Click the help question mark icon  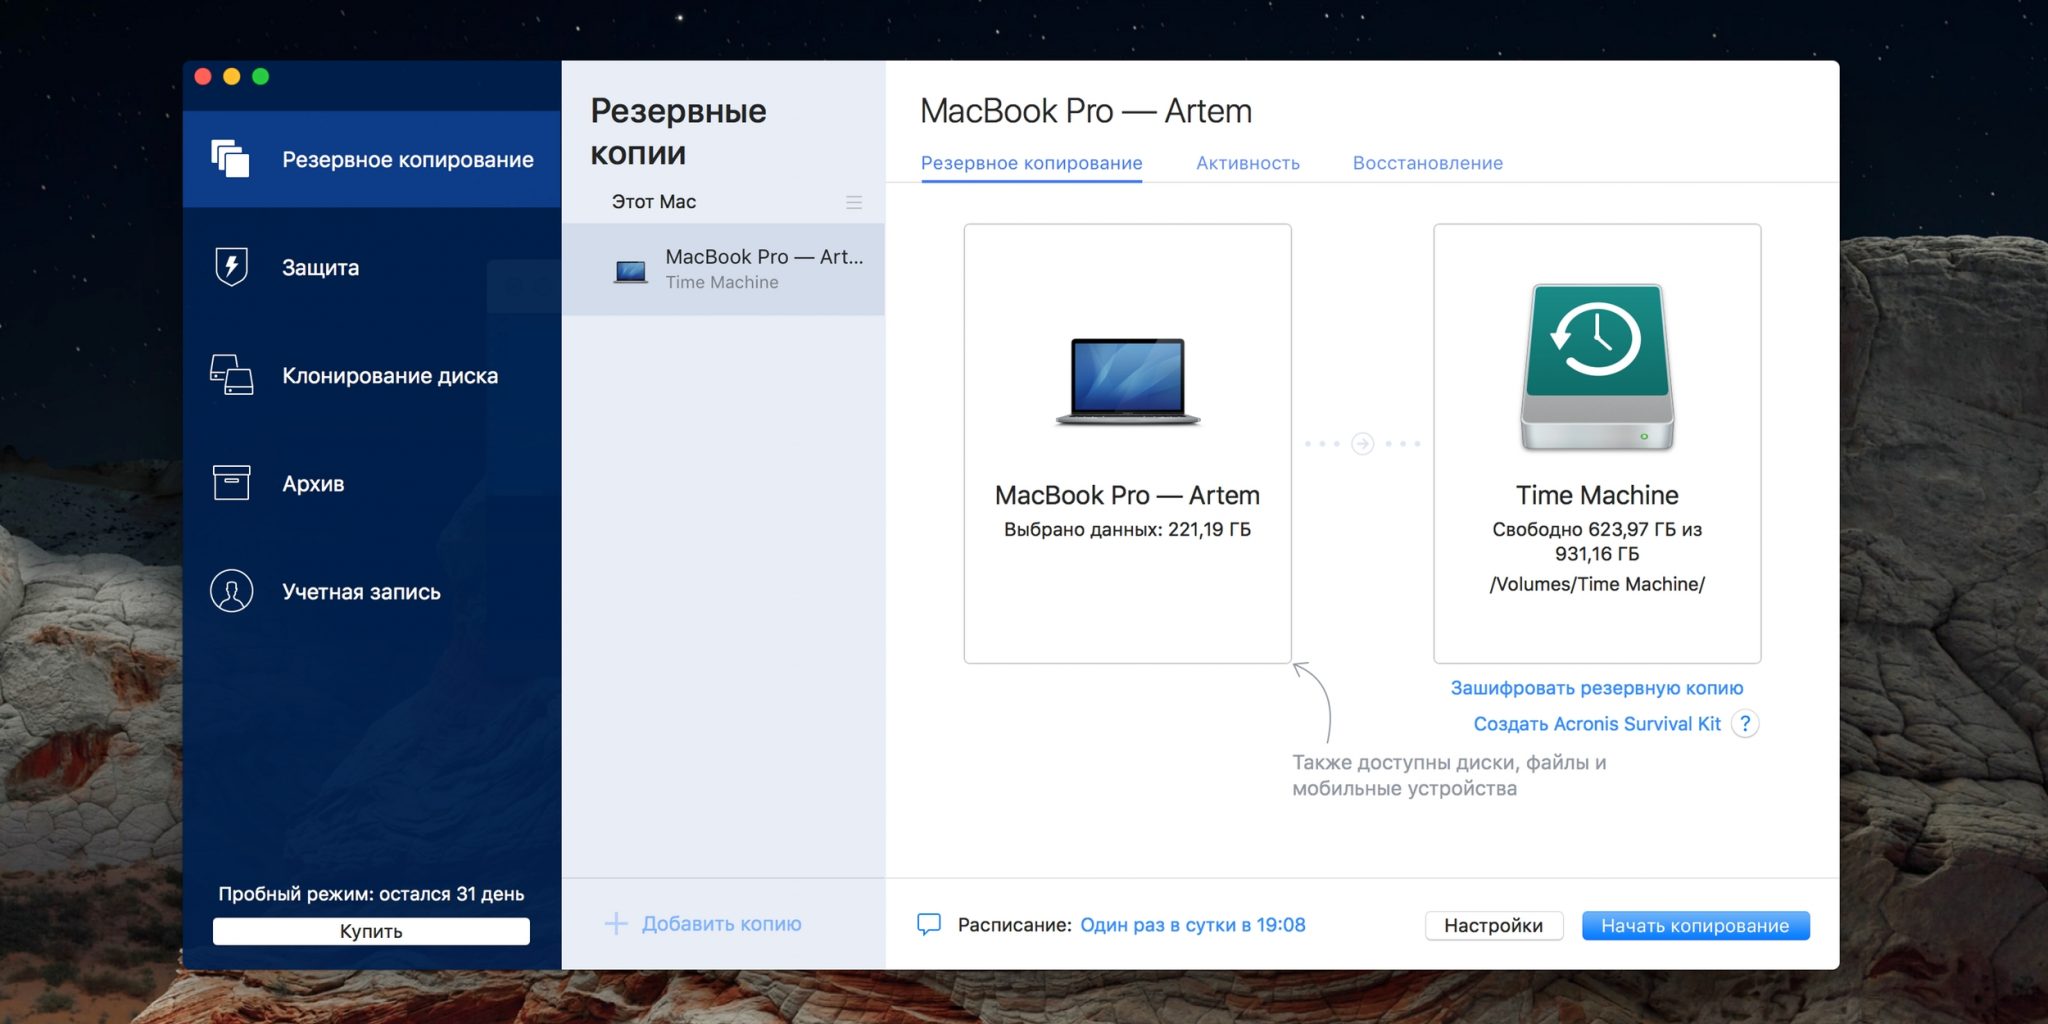[1745, 724]
